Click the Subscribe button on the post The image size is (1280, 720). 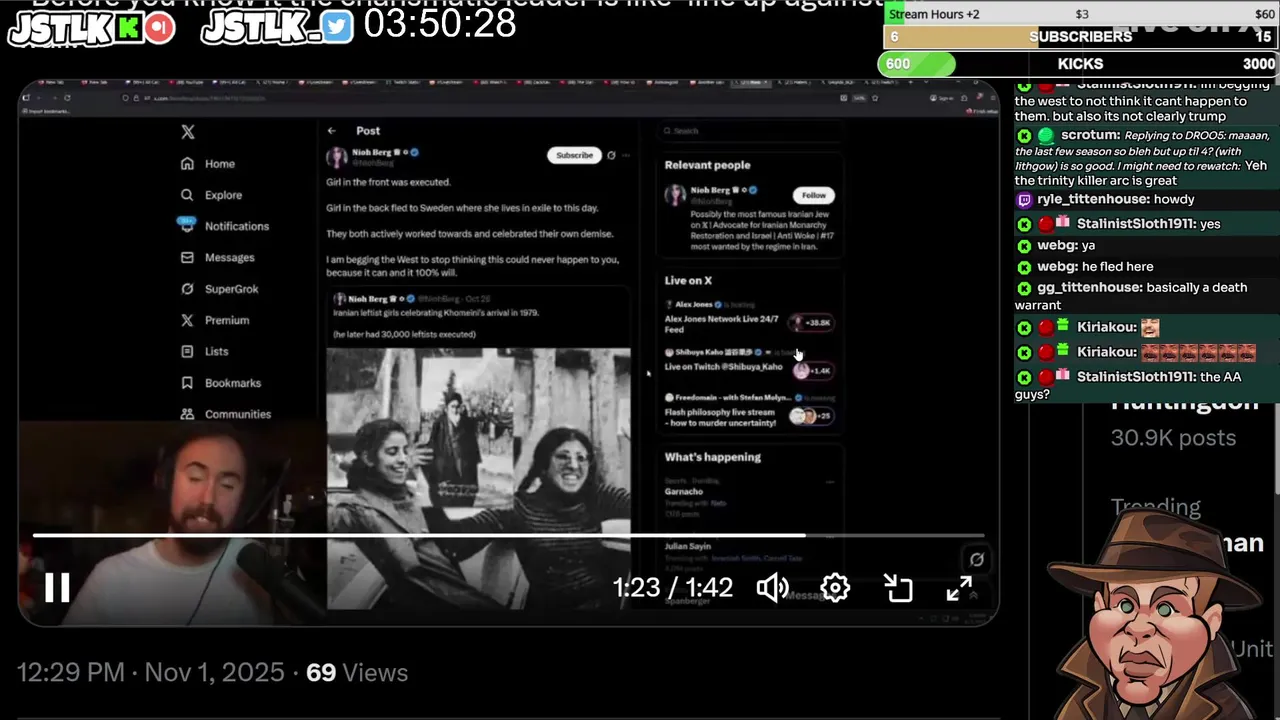574,155
